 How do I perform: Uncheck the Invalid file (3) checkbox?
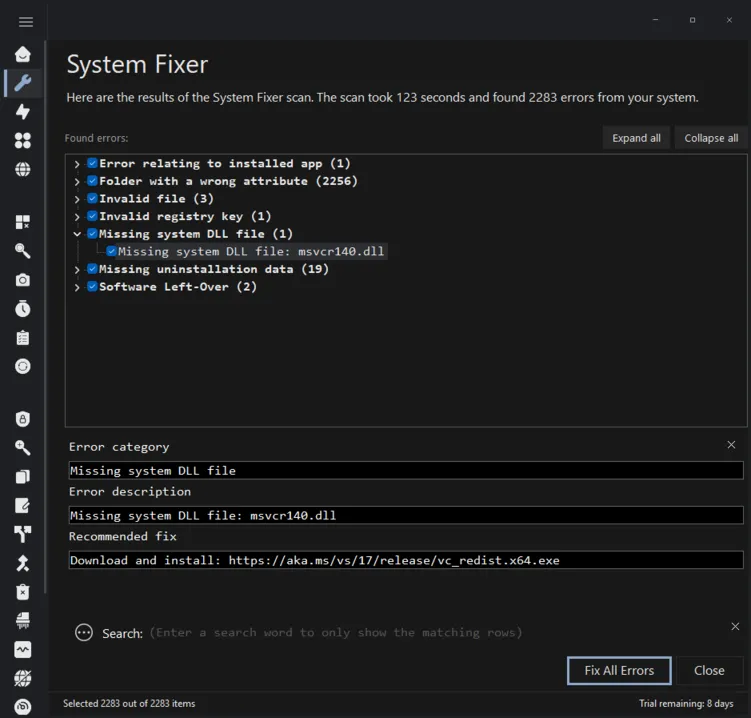pyautogui.click(x=92, y=198)
